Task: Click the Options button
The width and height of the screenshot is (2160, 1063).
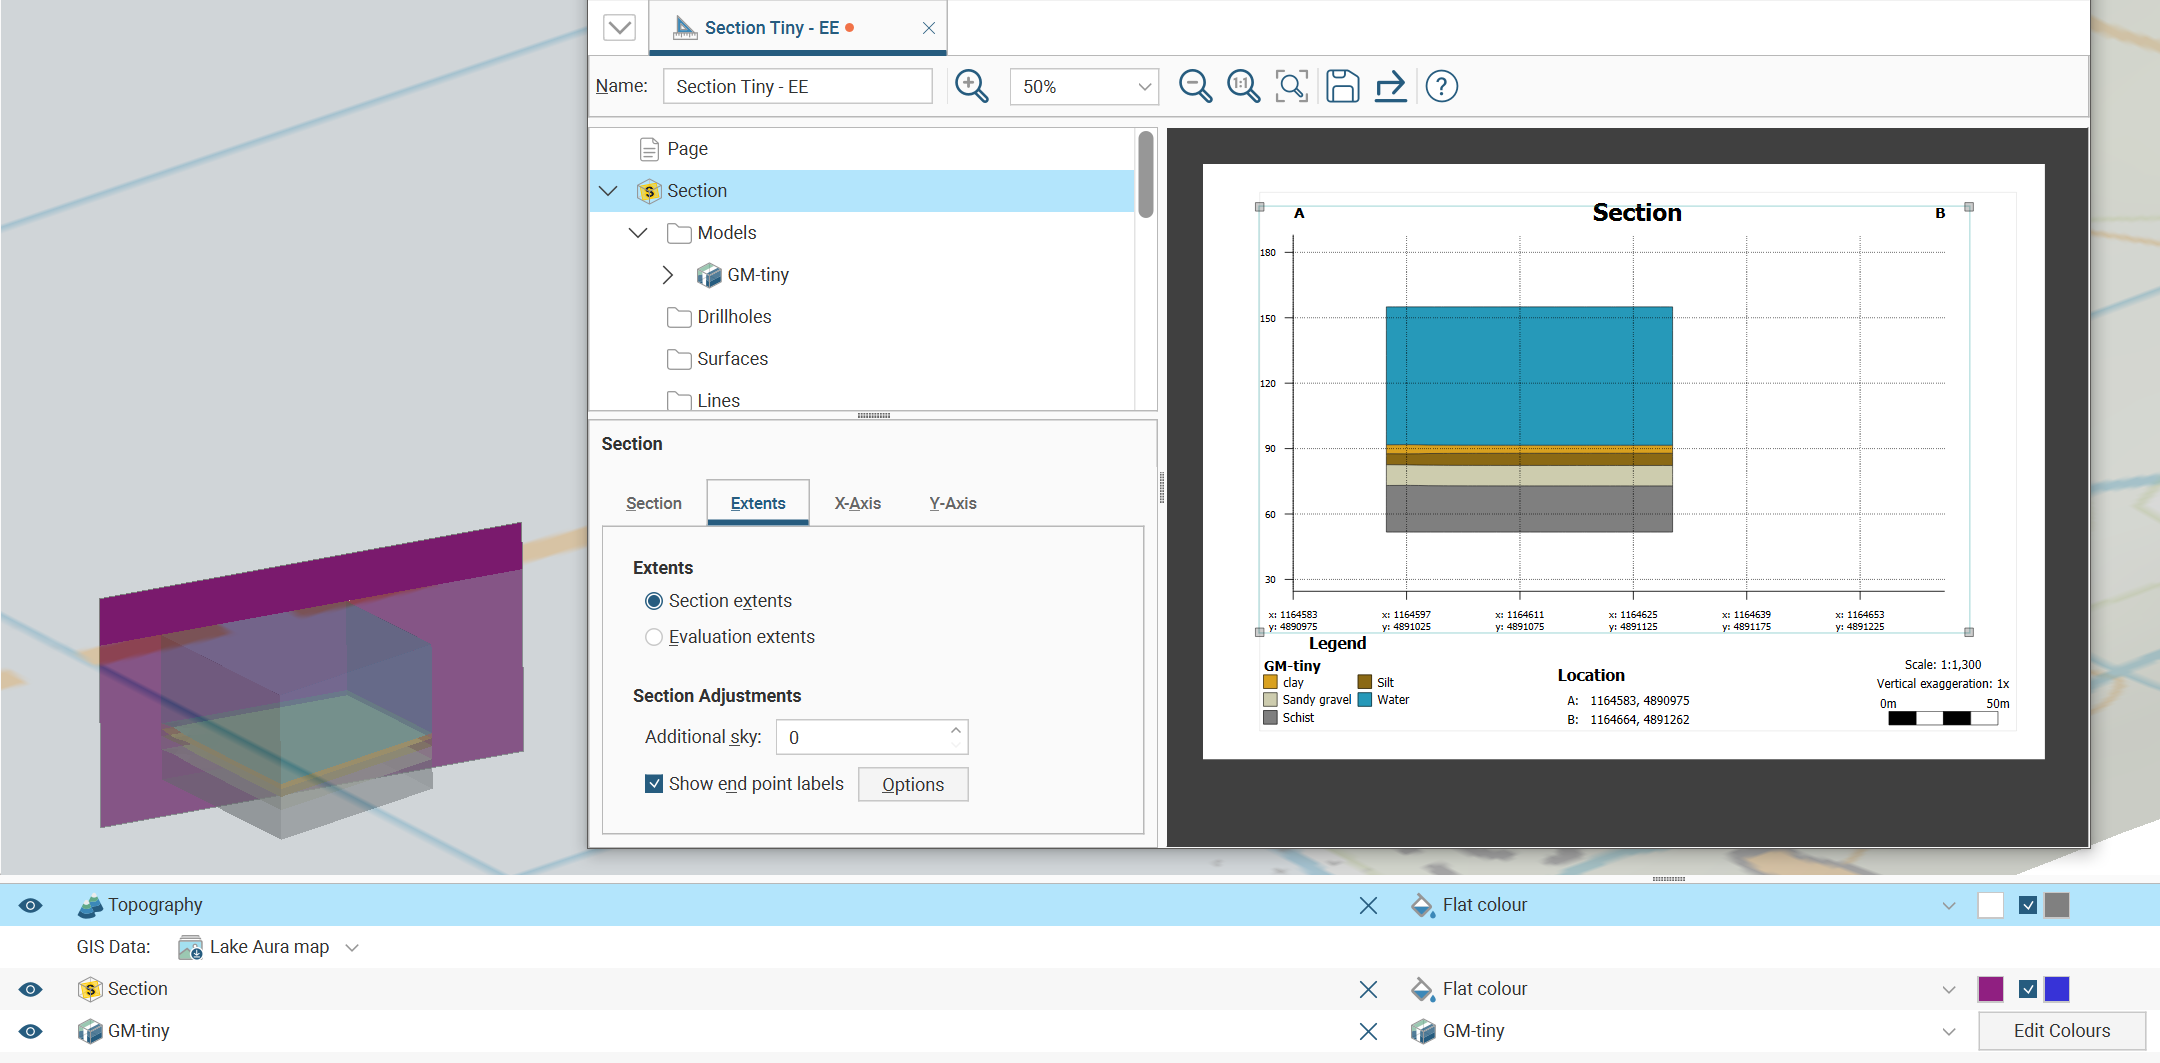Action: [912, 785]
